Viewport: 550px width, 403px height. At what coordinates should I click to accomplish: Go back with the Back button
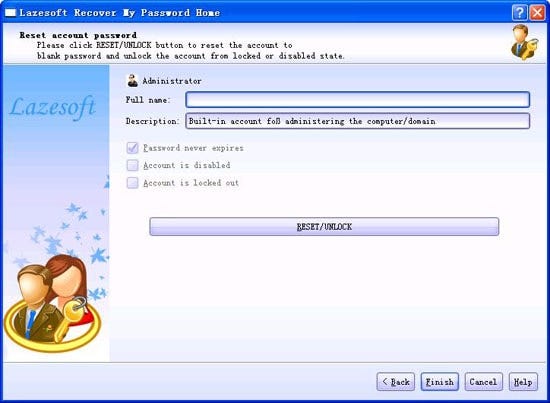[396, 382]
